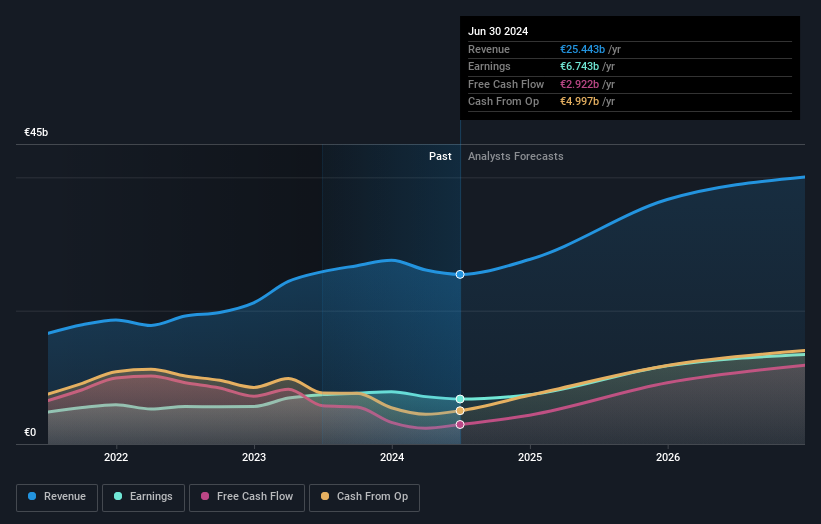The image size is (821, 524).
Task: Click the Revenue row label in tooltip
Action: pos(489,49)
